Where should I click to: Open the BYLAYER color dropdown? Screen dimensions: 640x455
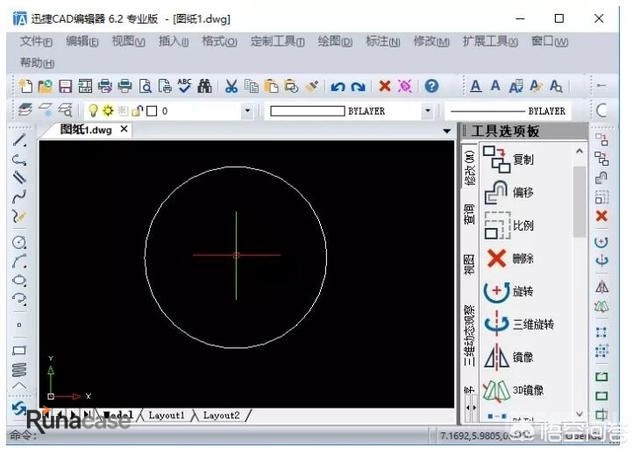coord(427,111)
